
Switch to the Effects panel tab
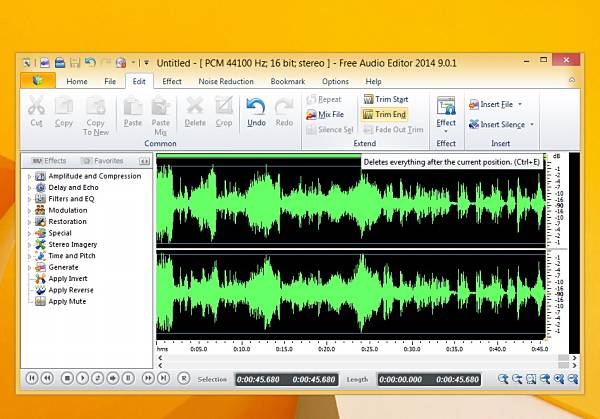click(49, 161)
